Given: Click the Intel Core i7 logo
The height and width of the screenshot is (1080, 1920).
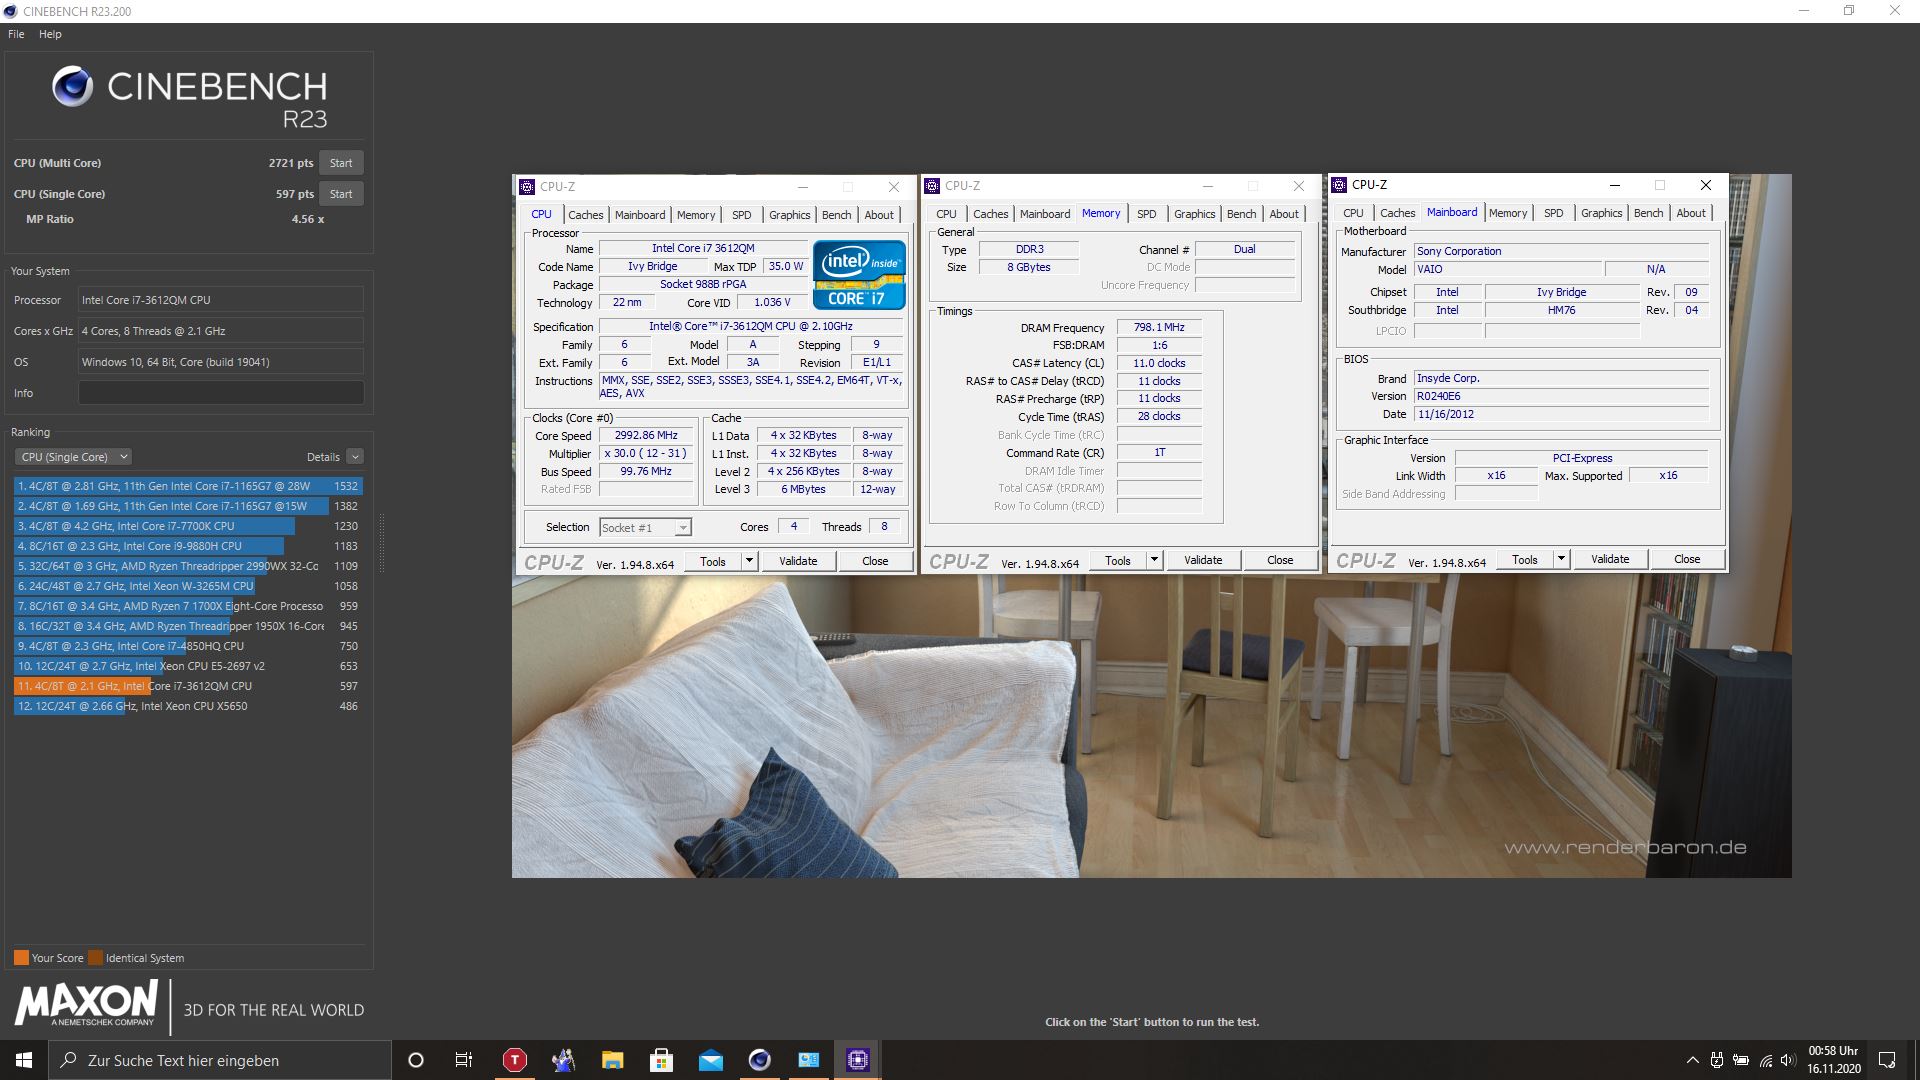Looking at the screenshot, I should click(x=859, y=274).
